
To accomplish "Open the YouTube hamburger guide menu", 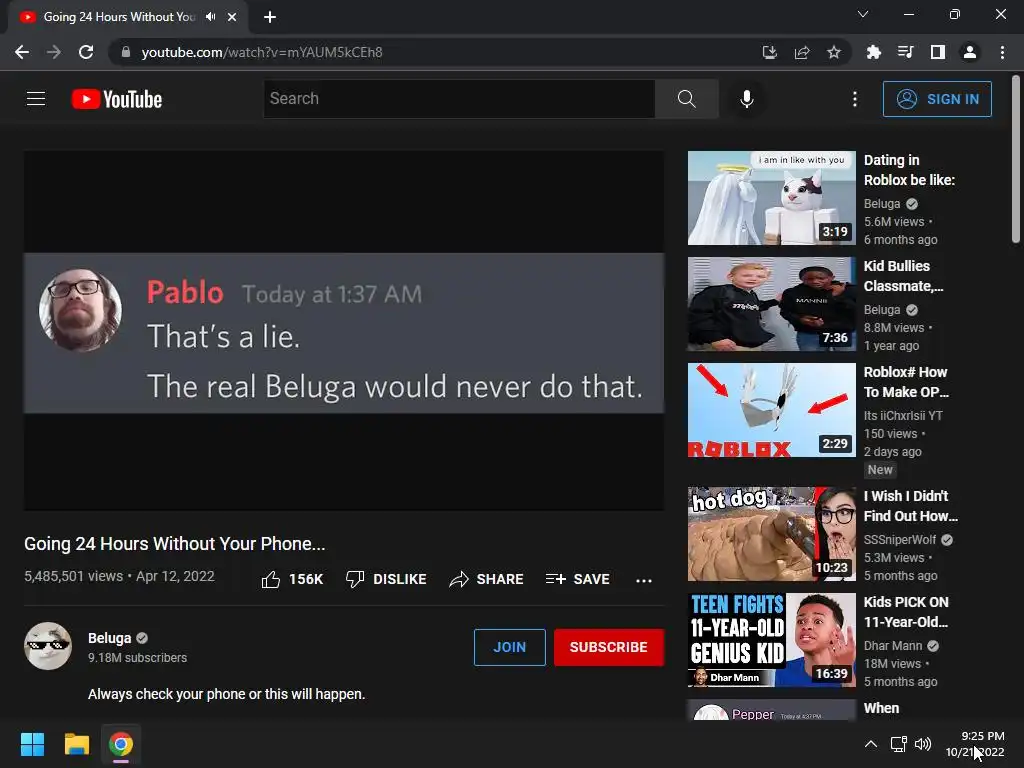I will [36, 99].
